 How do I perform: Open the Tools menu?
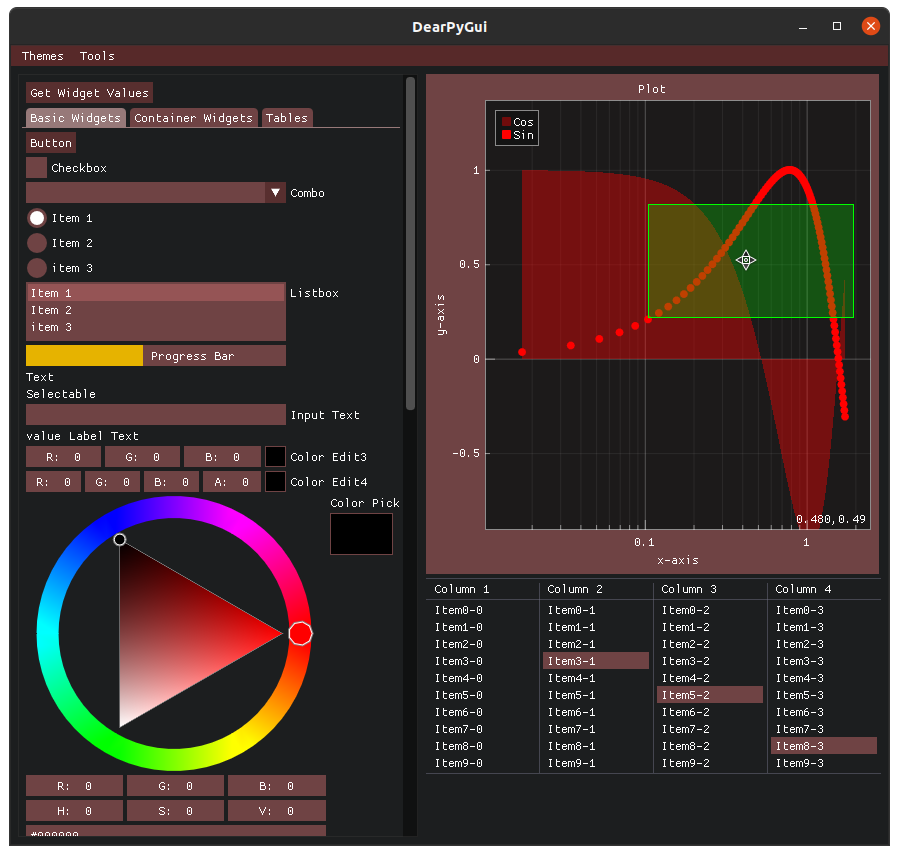[x=96, y=56]
